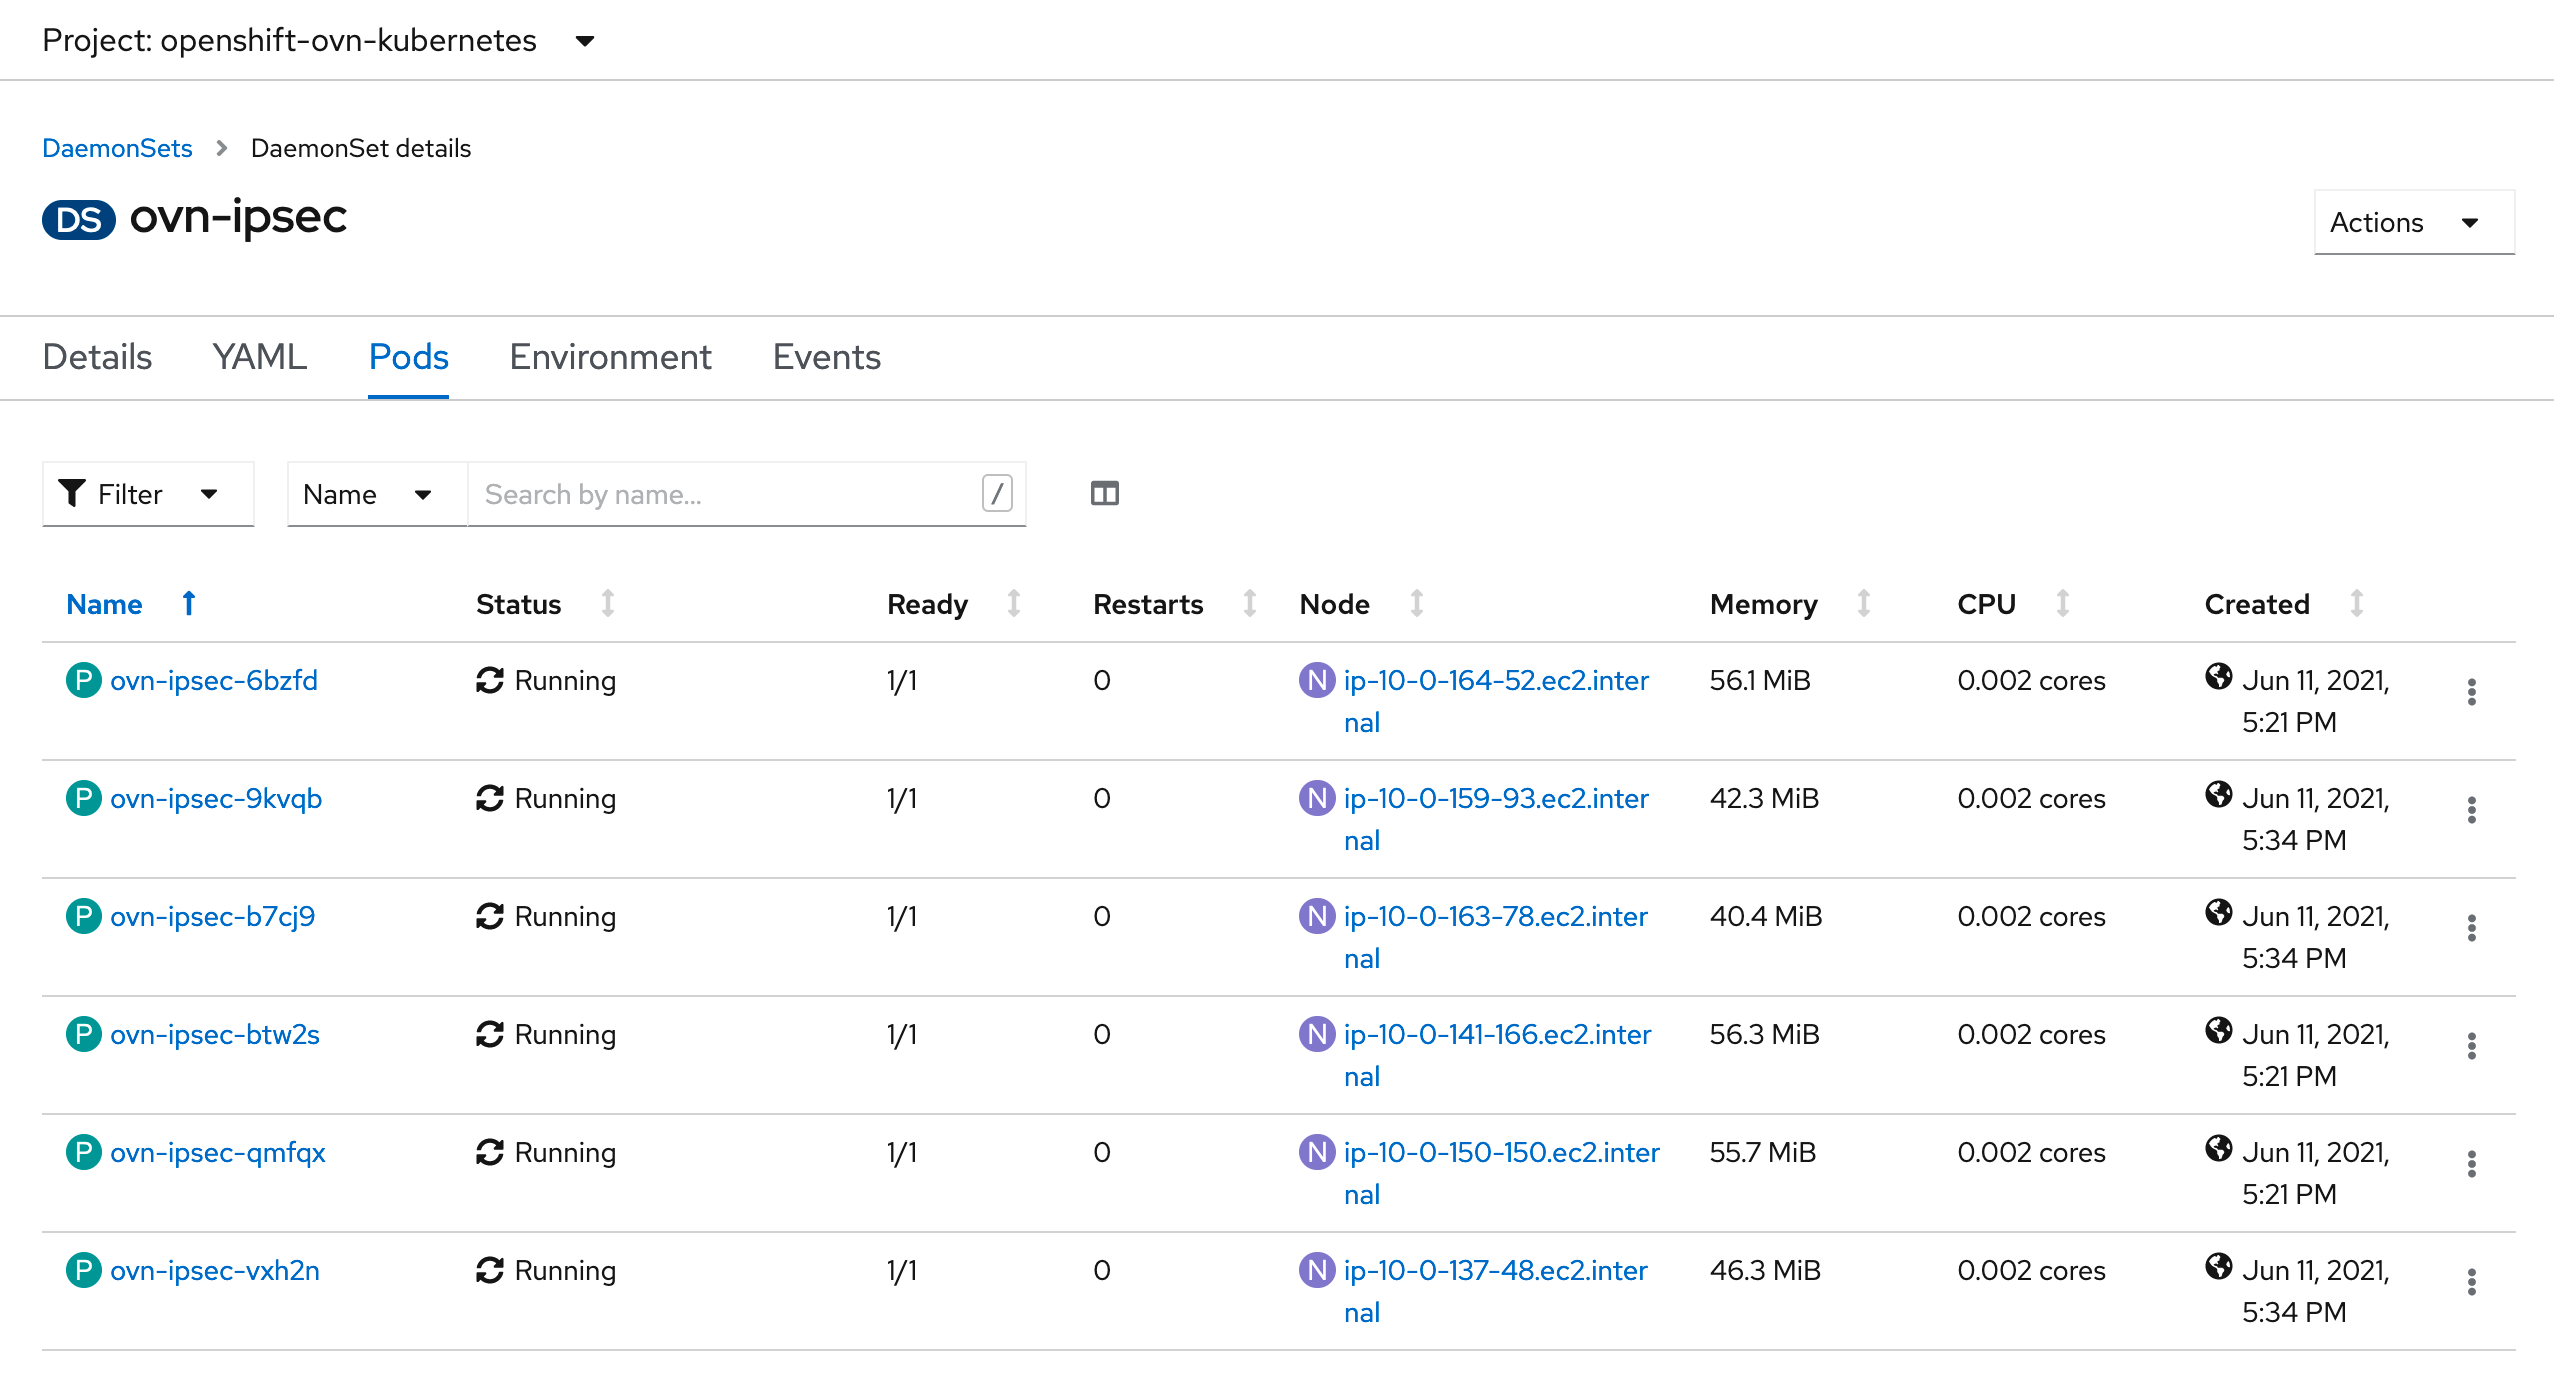
Task: Open the manage columns icon
Action: (1104, 494)
